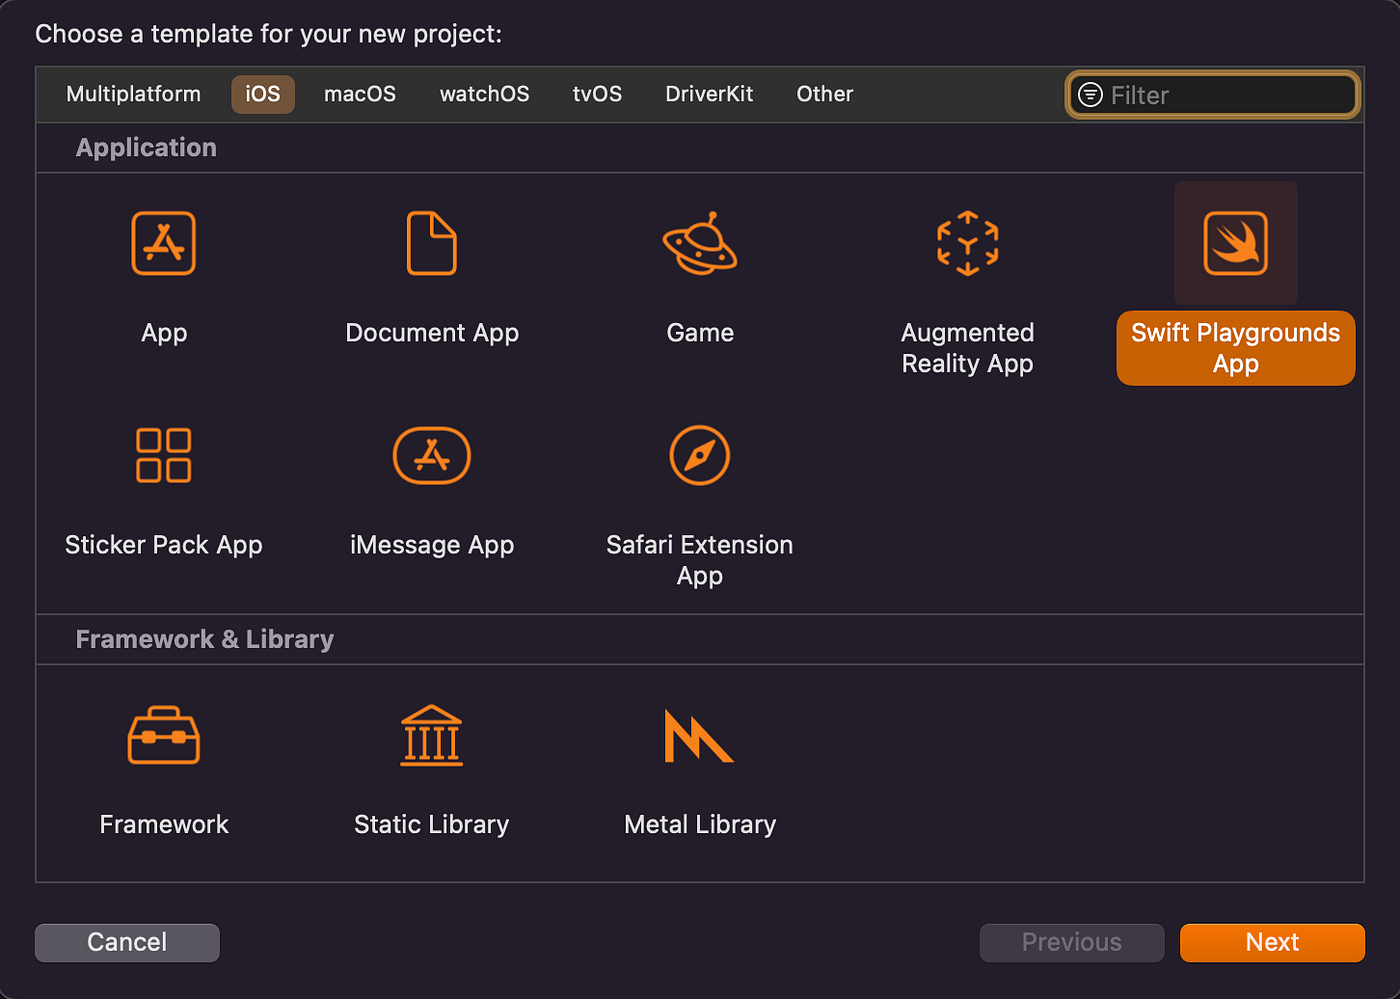Select the iMessage App template icon
Screen dimensions: 1400x999
pyautogui.click(x=432, y=455)
